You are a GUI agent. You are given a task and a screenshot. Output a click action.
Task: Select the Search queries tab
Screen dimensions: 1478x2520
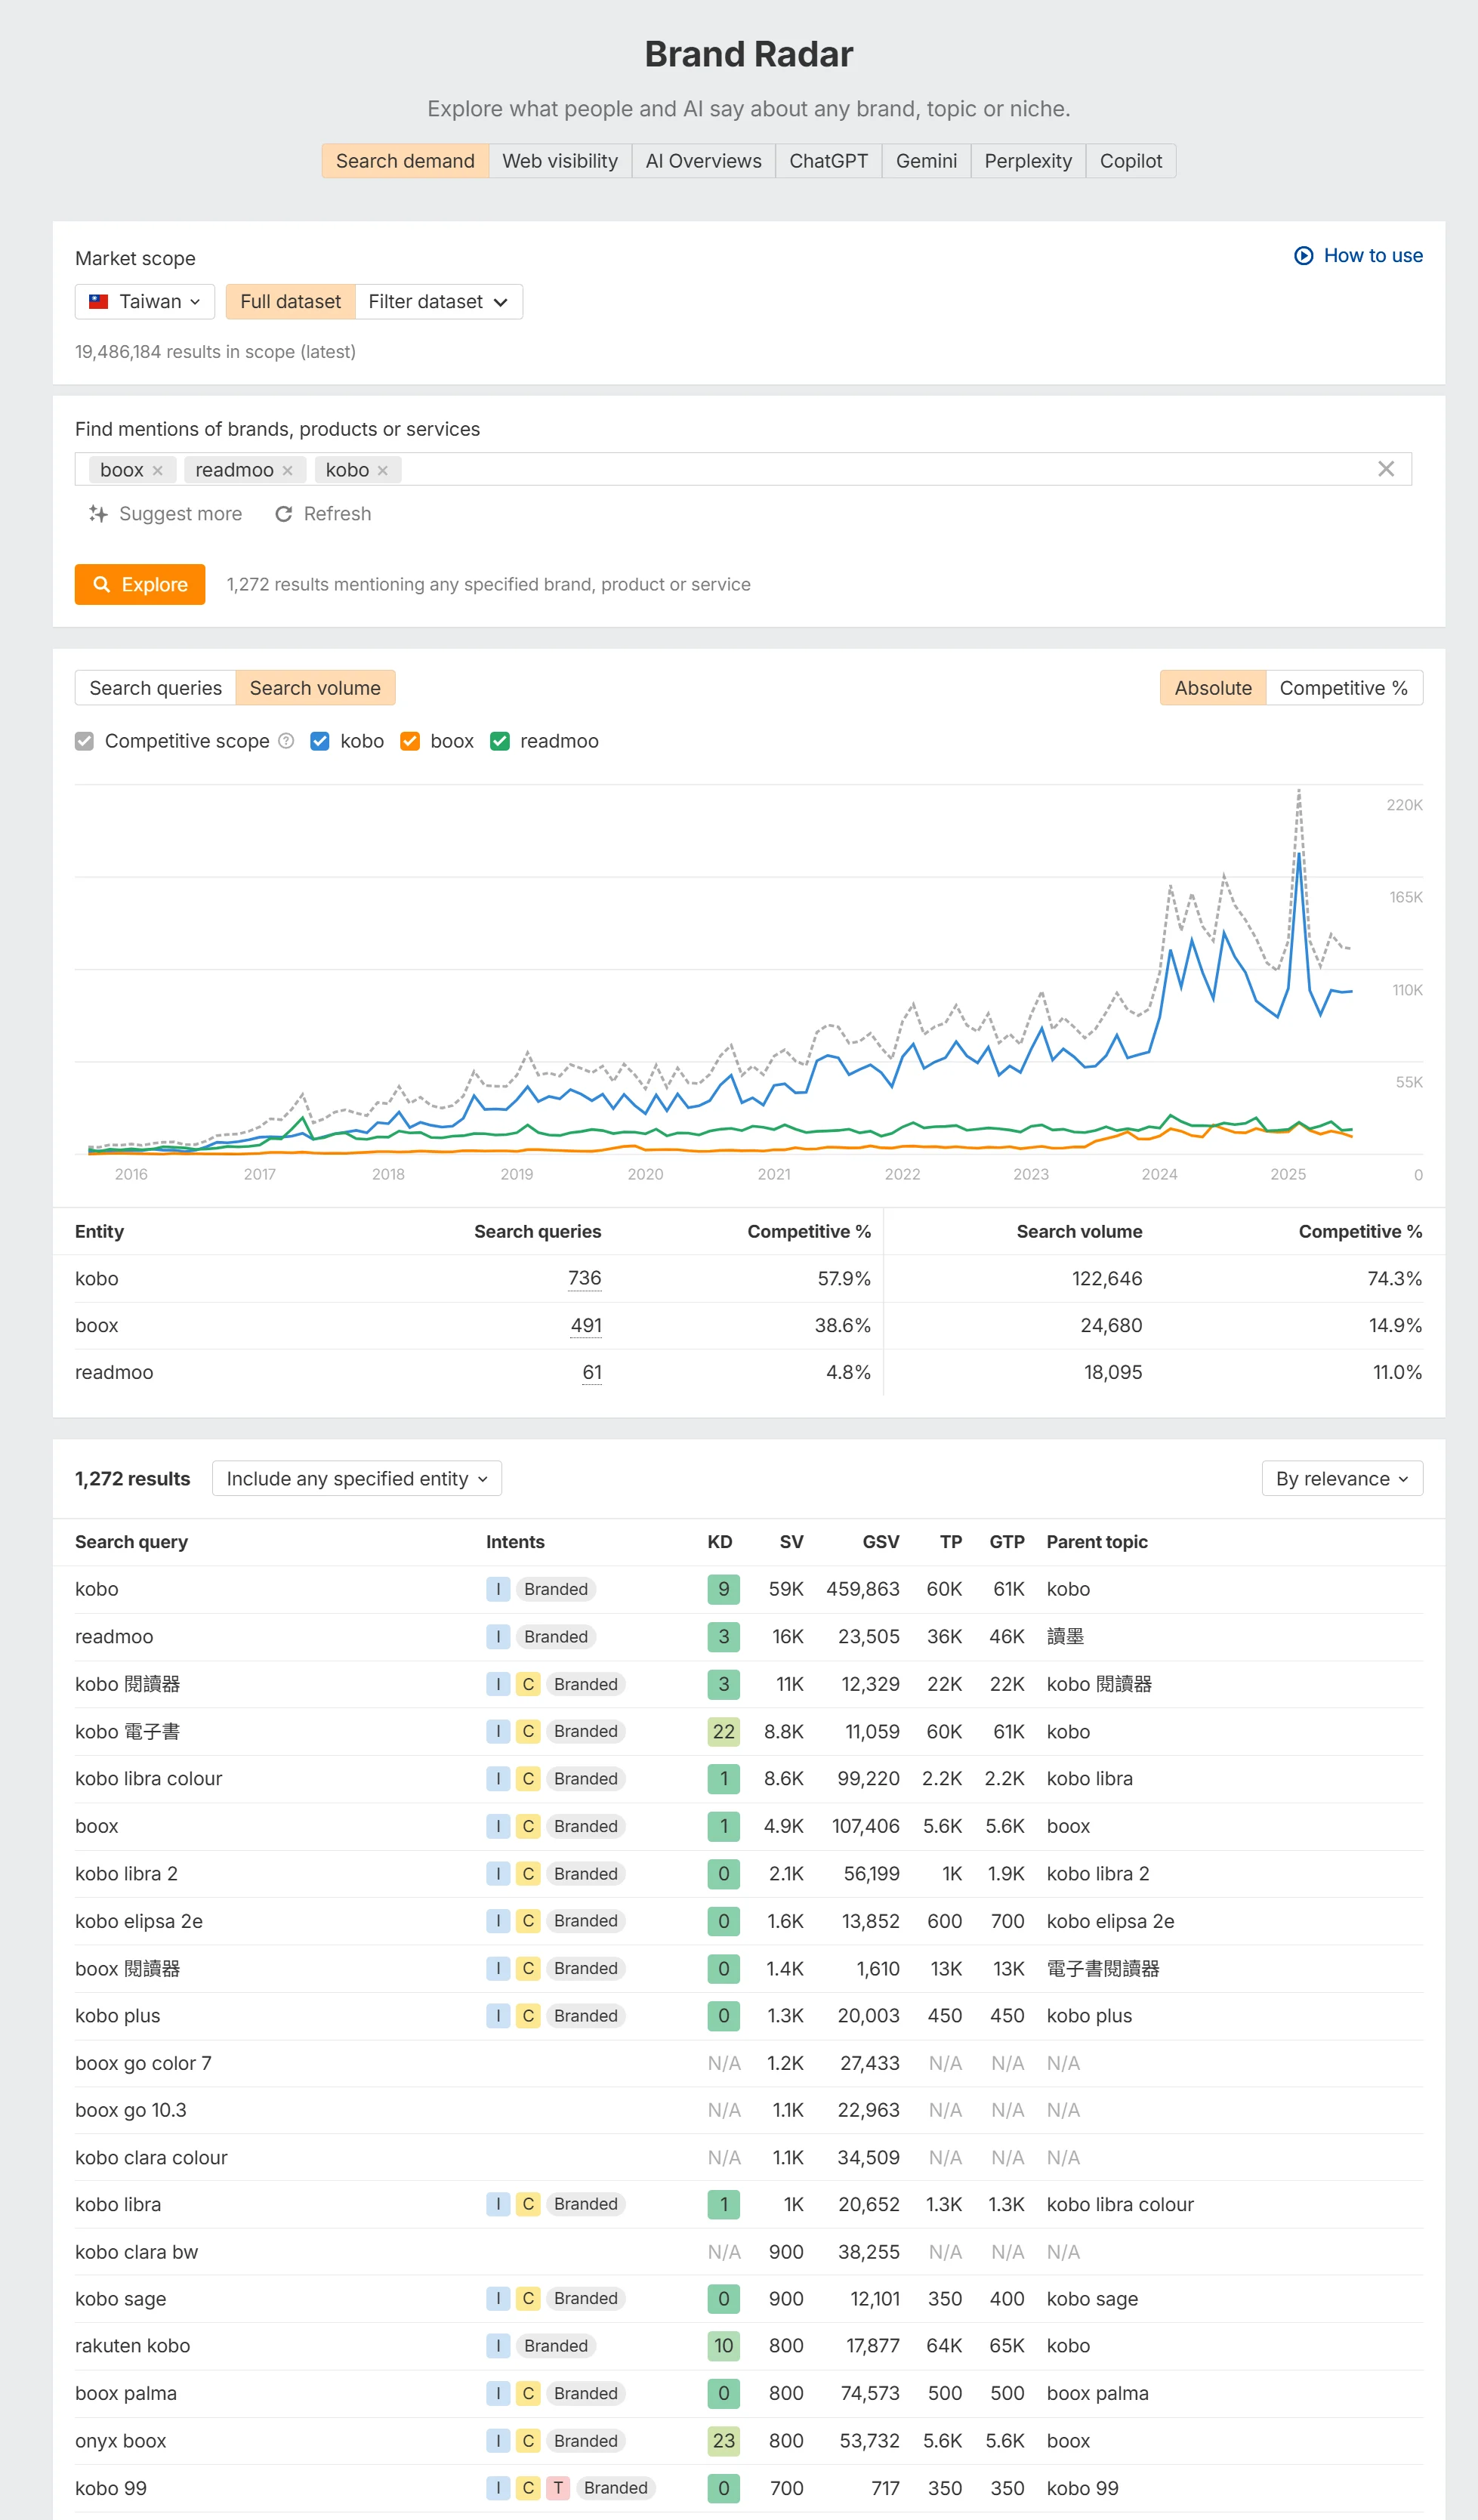(155, 688)
